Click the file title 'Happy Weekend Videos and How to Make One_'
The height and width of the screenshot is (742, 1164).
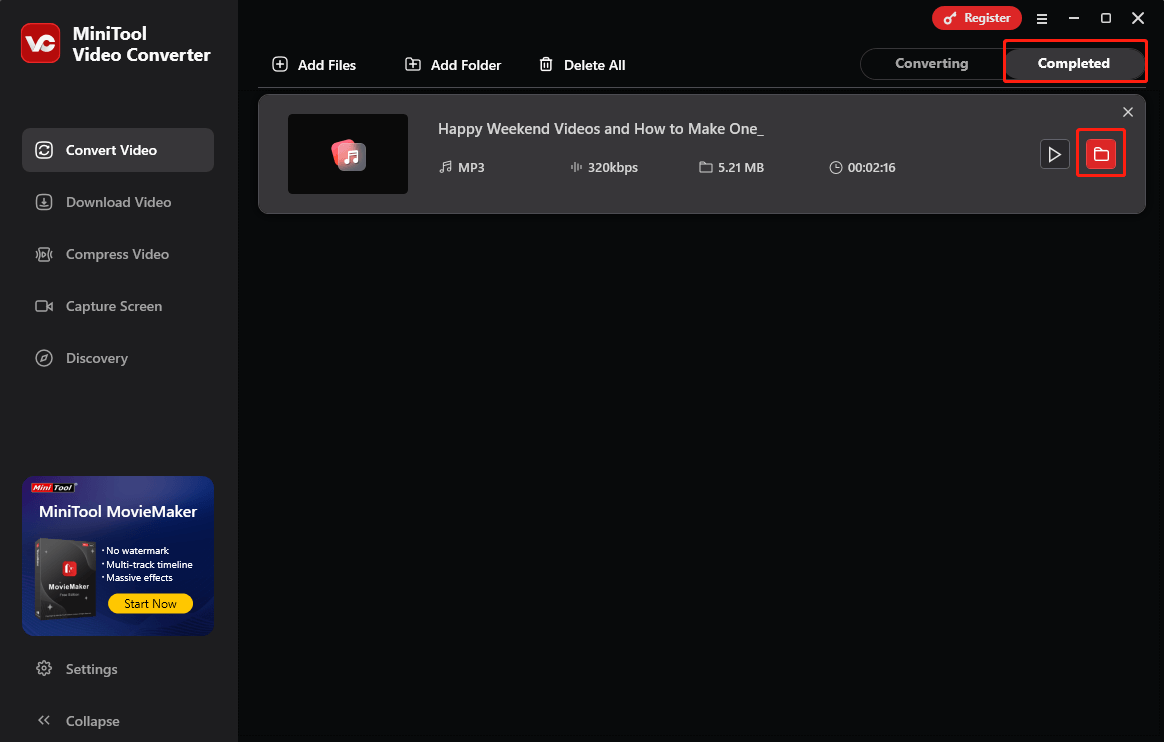click(x=601, y=129)
